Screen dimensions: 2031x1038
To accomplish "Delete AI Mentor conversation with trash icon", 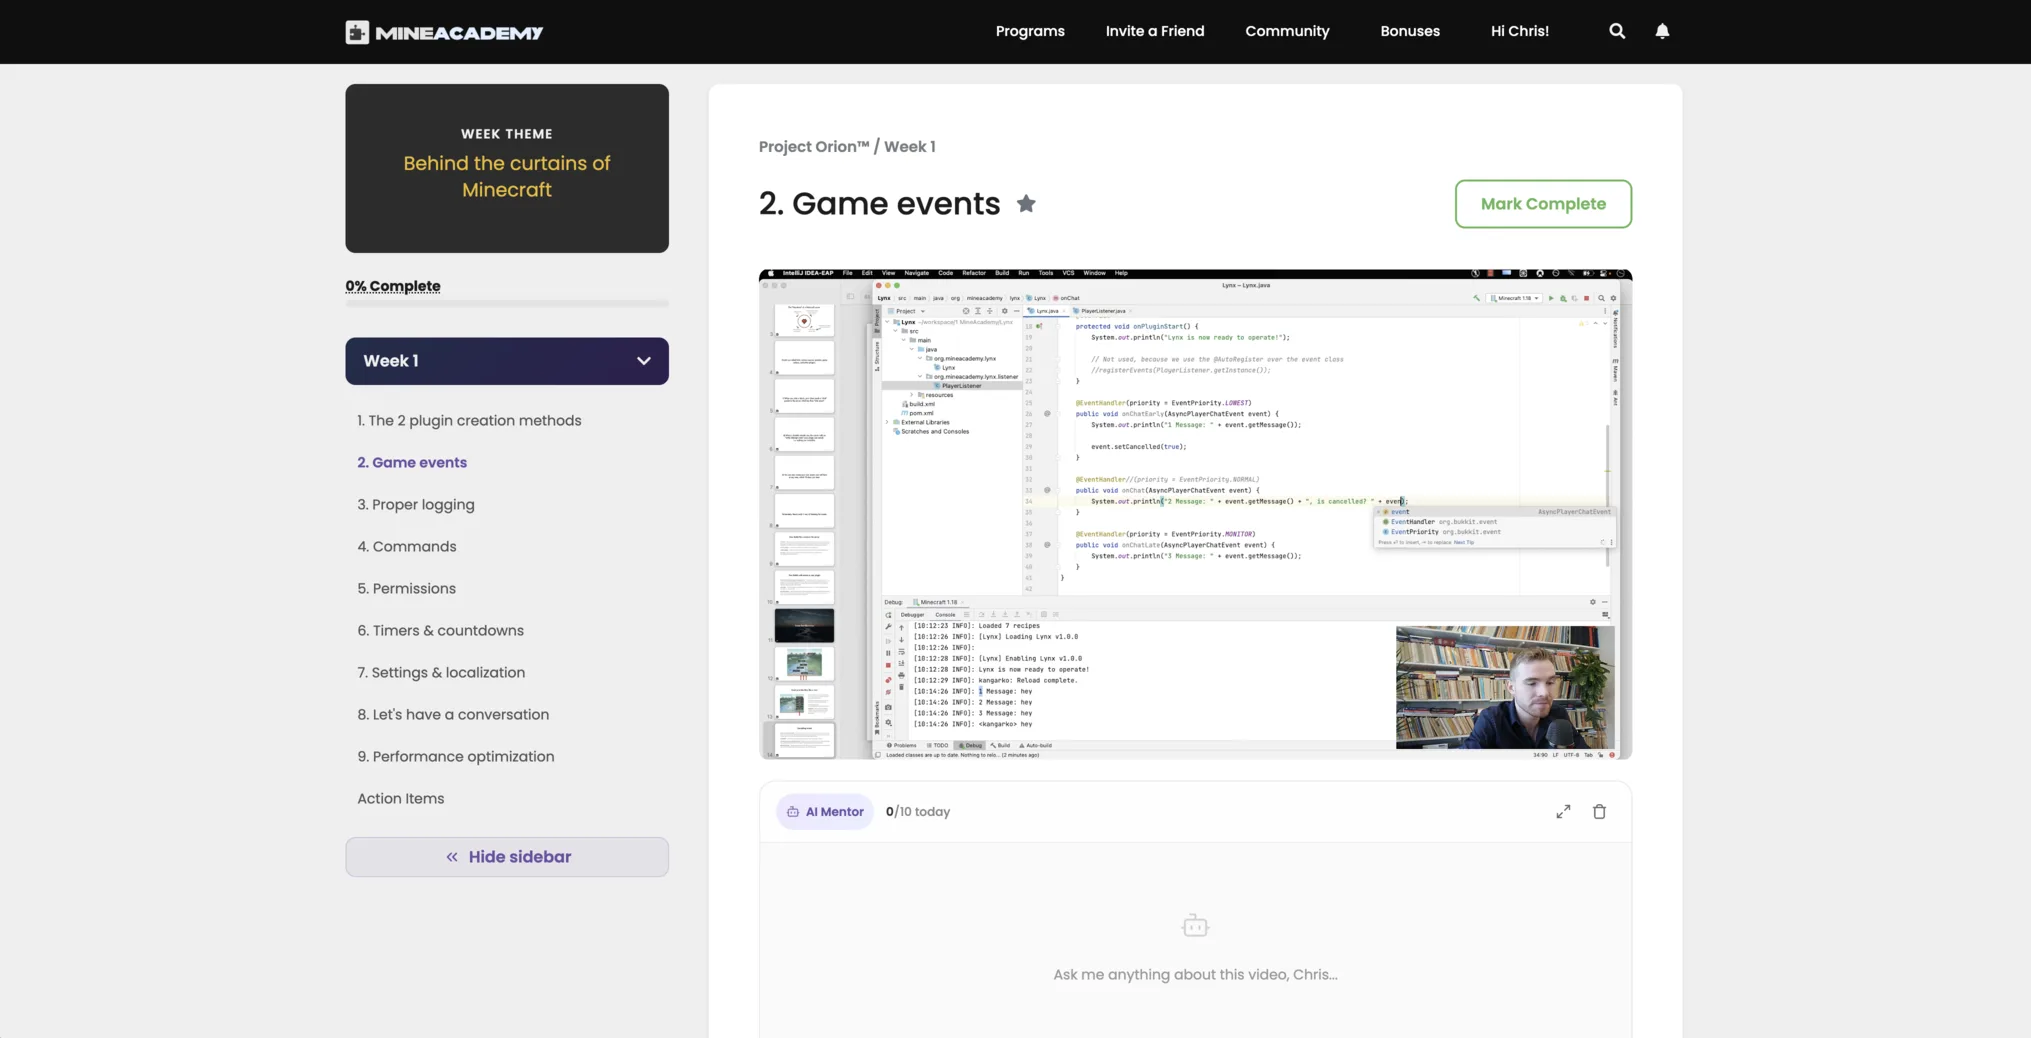I will pos(1599,812).
